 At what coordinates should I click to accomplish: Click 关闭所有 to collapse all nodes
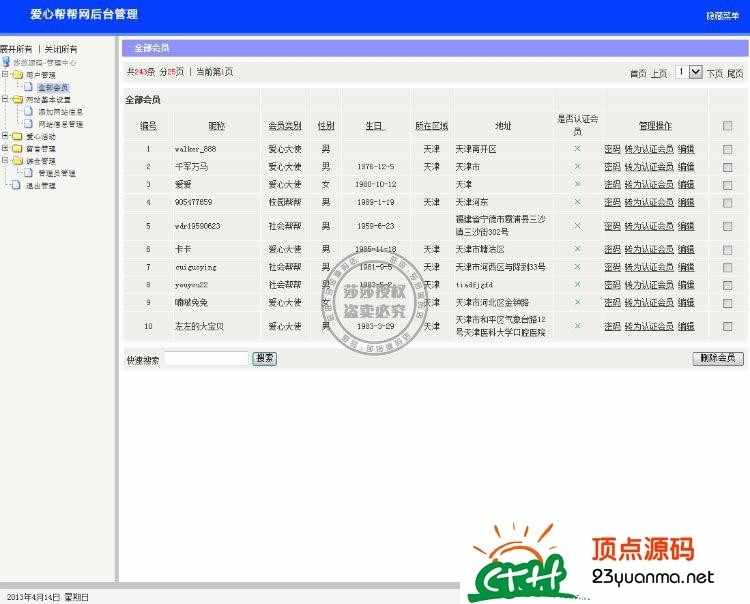coord(61,49)
